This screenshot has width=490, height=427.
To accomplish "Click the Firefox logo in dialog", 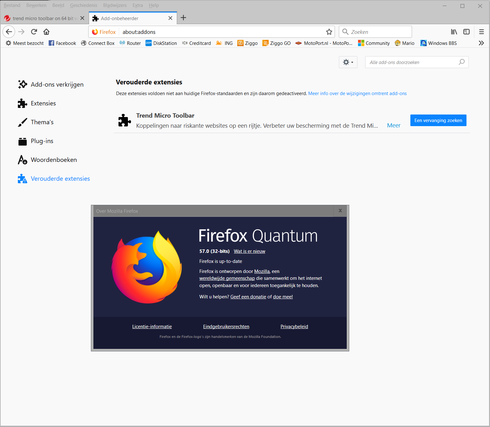I will [147, 267].
